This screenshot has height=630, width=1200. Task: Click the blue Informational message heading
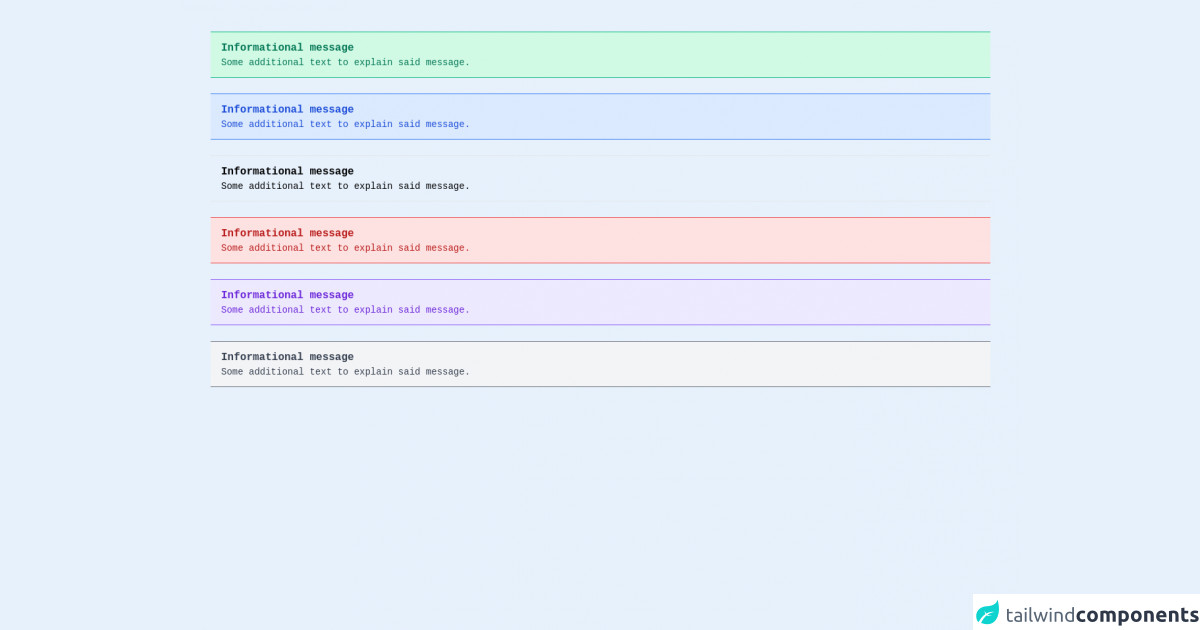tap(287, 109)
